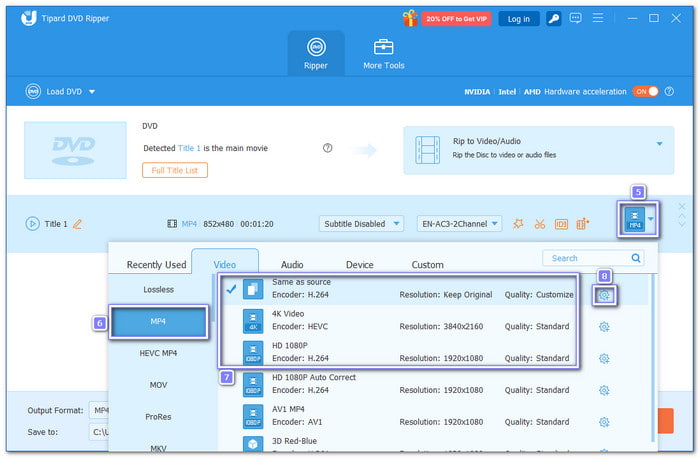Click the MP4 output format icon
This screenshot has width=700, height=458.
coord(634,219)
